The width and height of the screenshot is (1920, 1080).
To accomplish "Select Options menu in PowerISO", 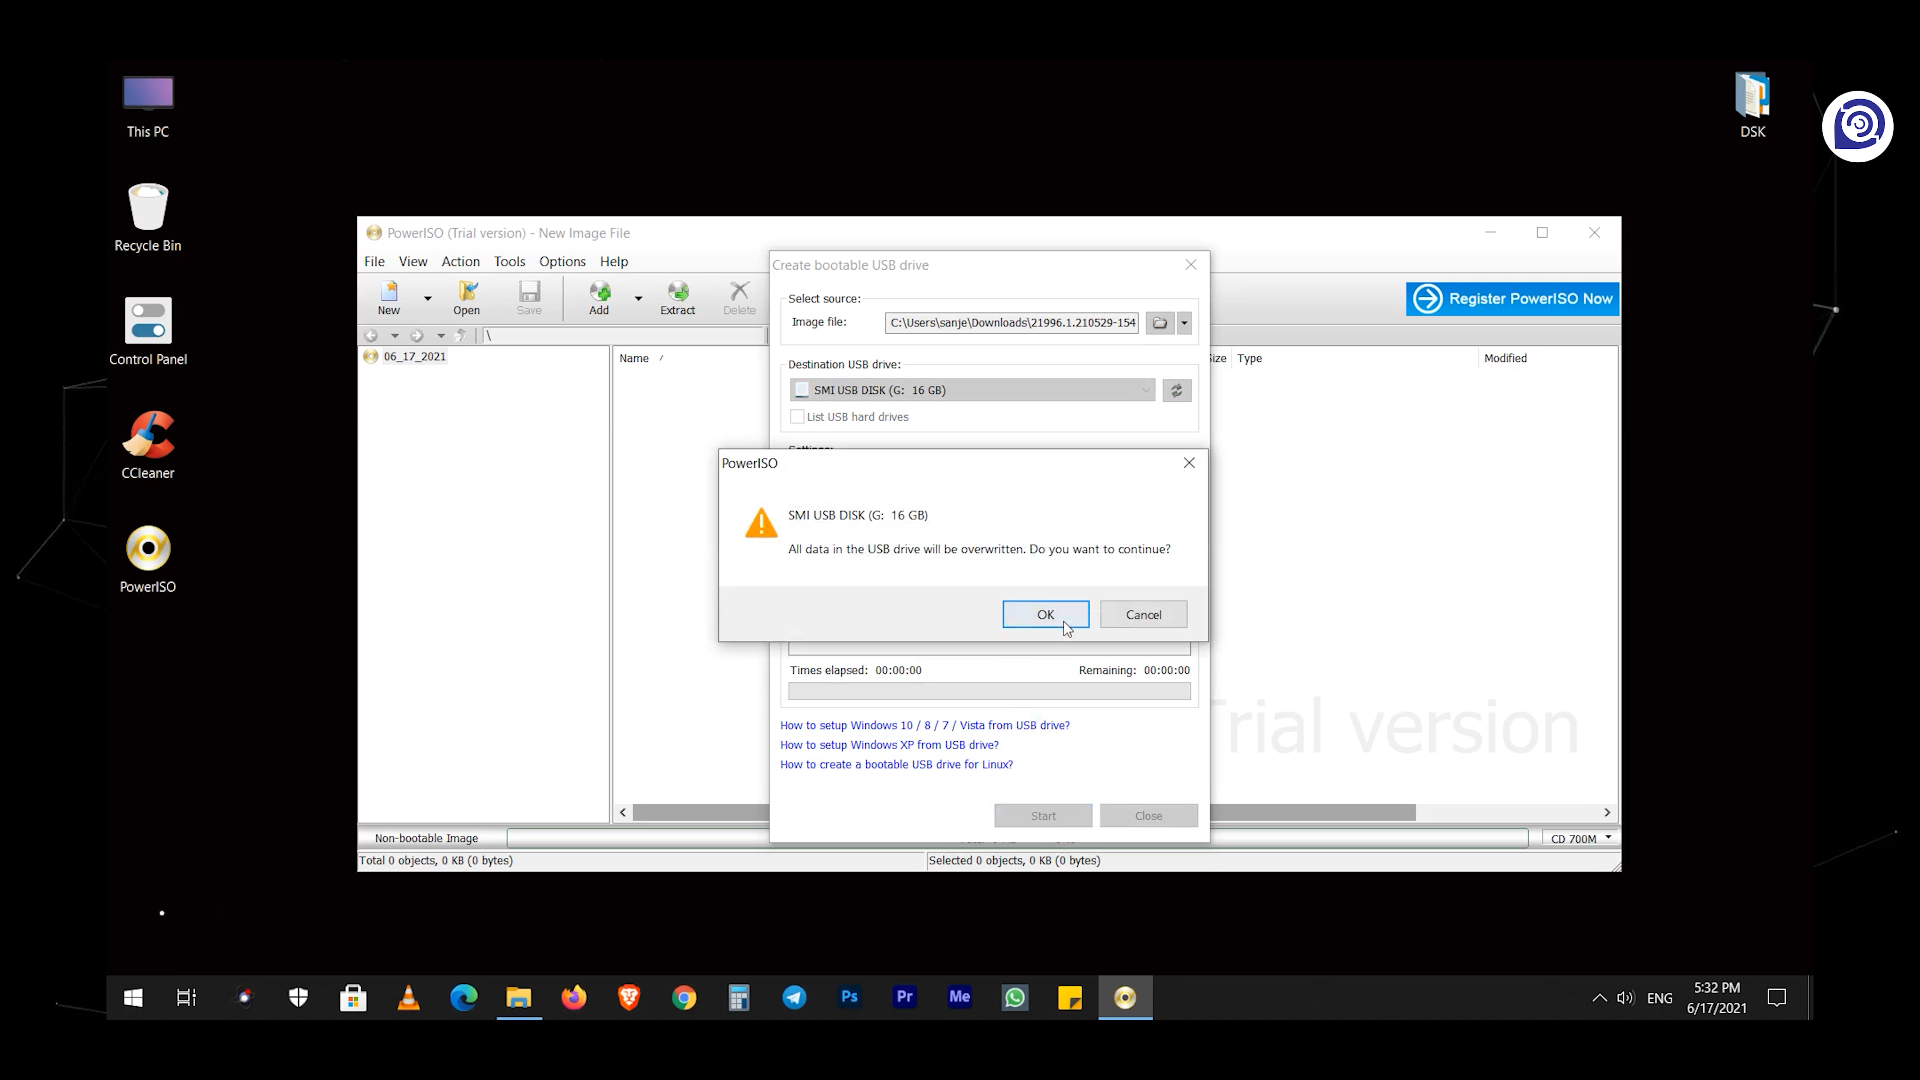I will (x=562, y=261).
